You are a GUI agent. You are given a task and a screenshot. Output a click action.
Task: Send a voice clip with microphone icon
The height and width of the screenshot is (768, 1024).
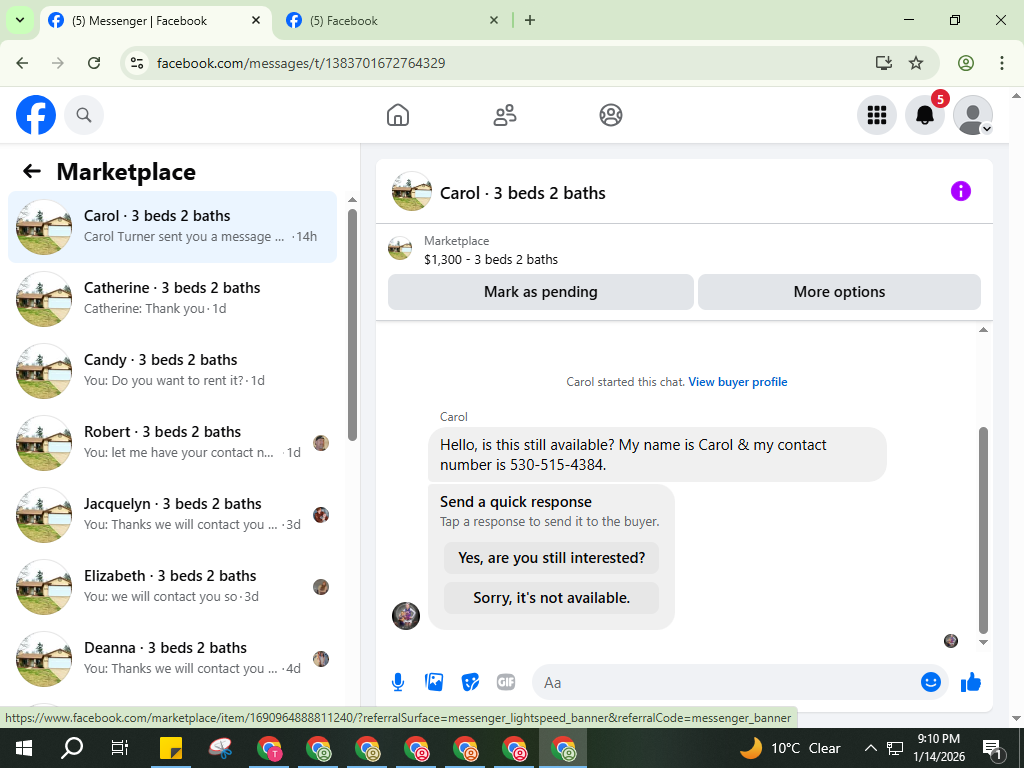point(398,682)
